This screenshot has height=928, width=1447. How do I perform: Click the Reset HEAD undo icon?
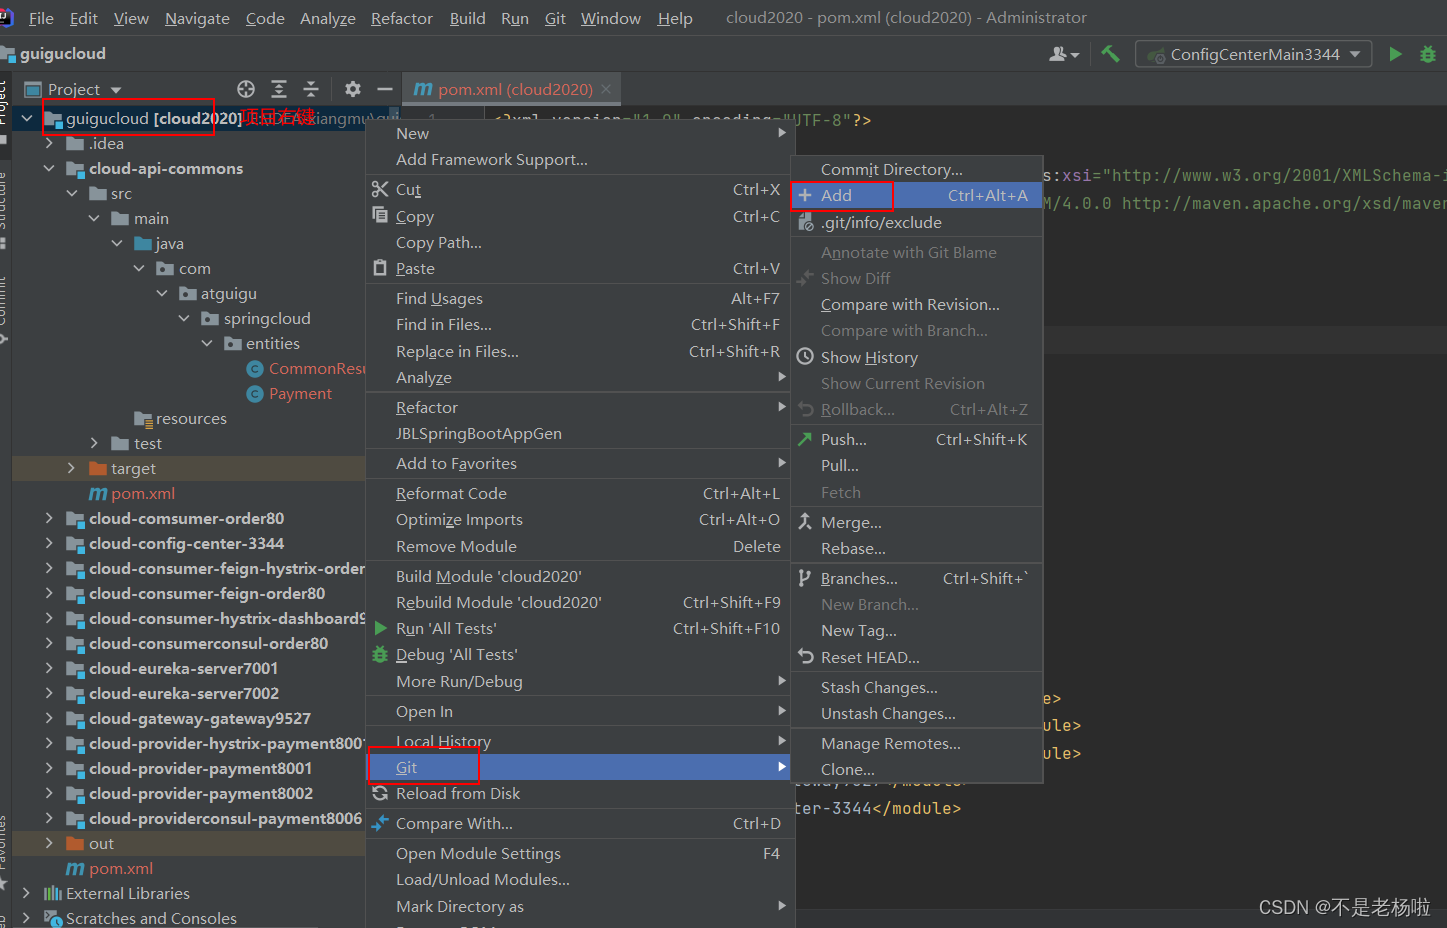pyautogui.click(x=806, y=657)
